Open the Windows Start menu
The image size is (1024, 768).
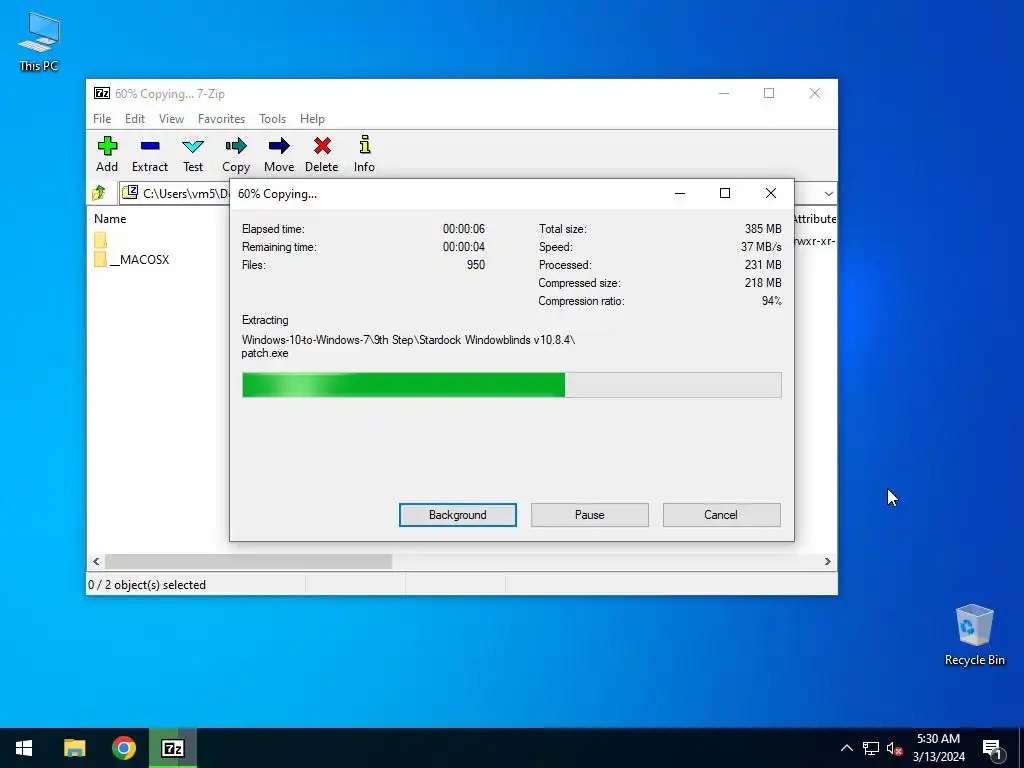(x=24, y=748)
